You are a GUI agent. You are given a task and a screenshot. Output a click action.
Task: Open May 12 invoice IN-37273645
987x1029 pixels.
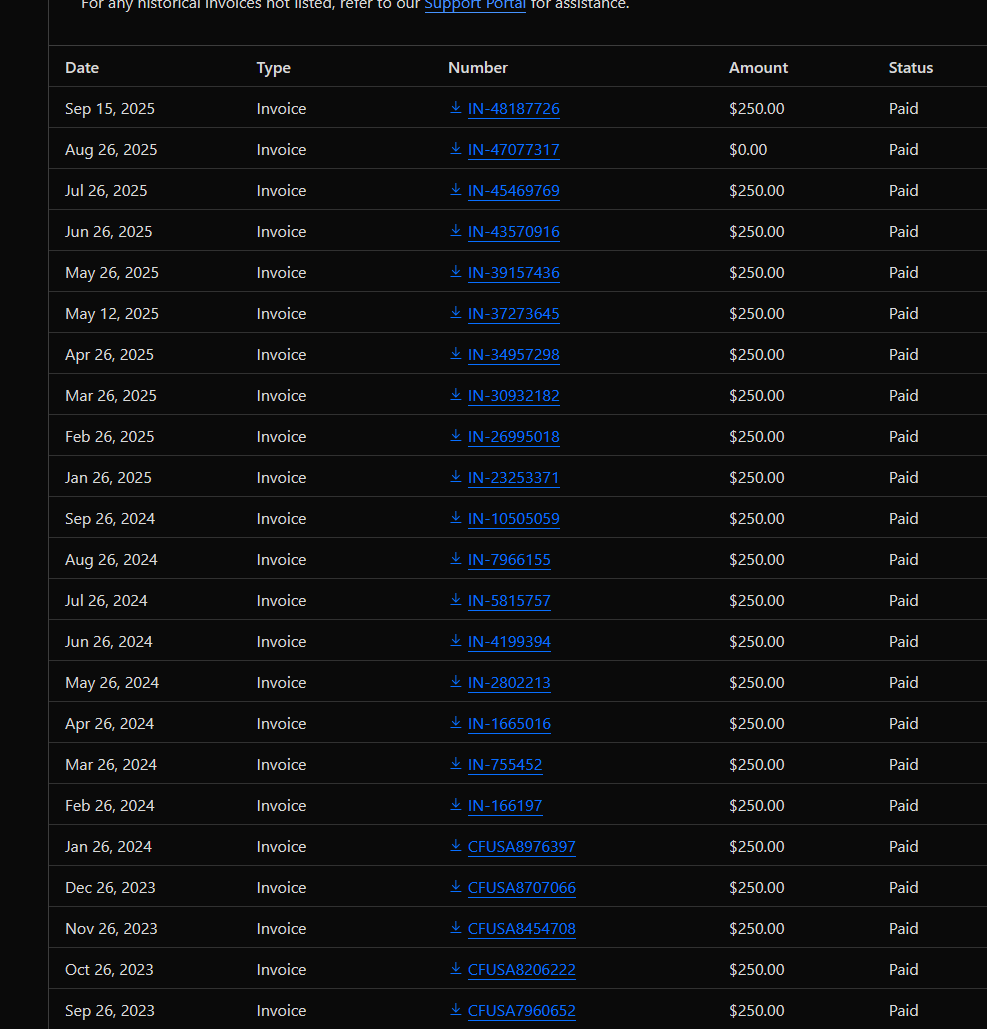[514, 314]
